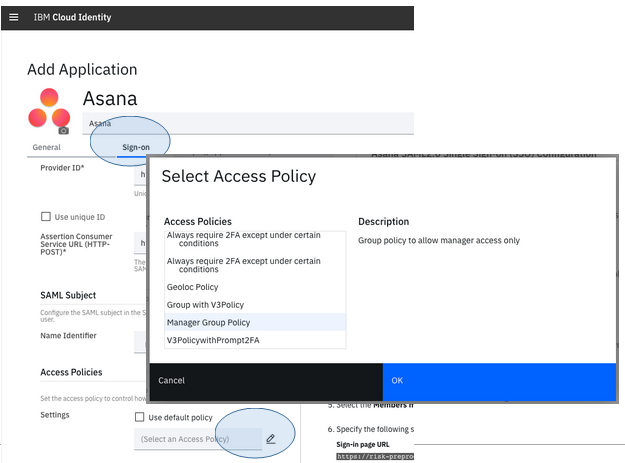The height and width of the screenshot is (463, 625).
Task: Open the hamburger navigation menu
Action: click(14, 17)
